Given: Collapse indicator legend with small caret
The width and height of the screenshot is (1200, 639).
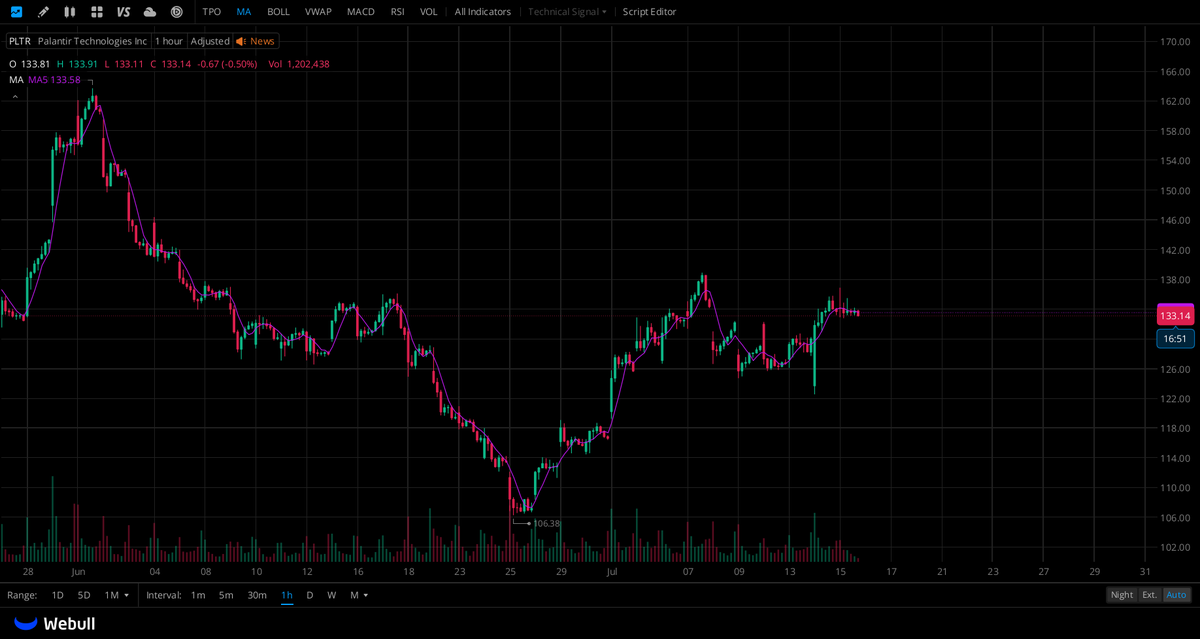Looking at the screenshot, I should 14,96.
